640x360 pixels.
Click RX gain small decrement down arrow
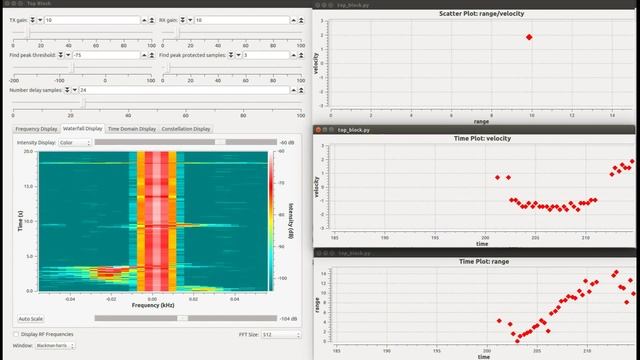[x=190, y=20]
